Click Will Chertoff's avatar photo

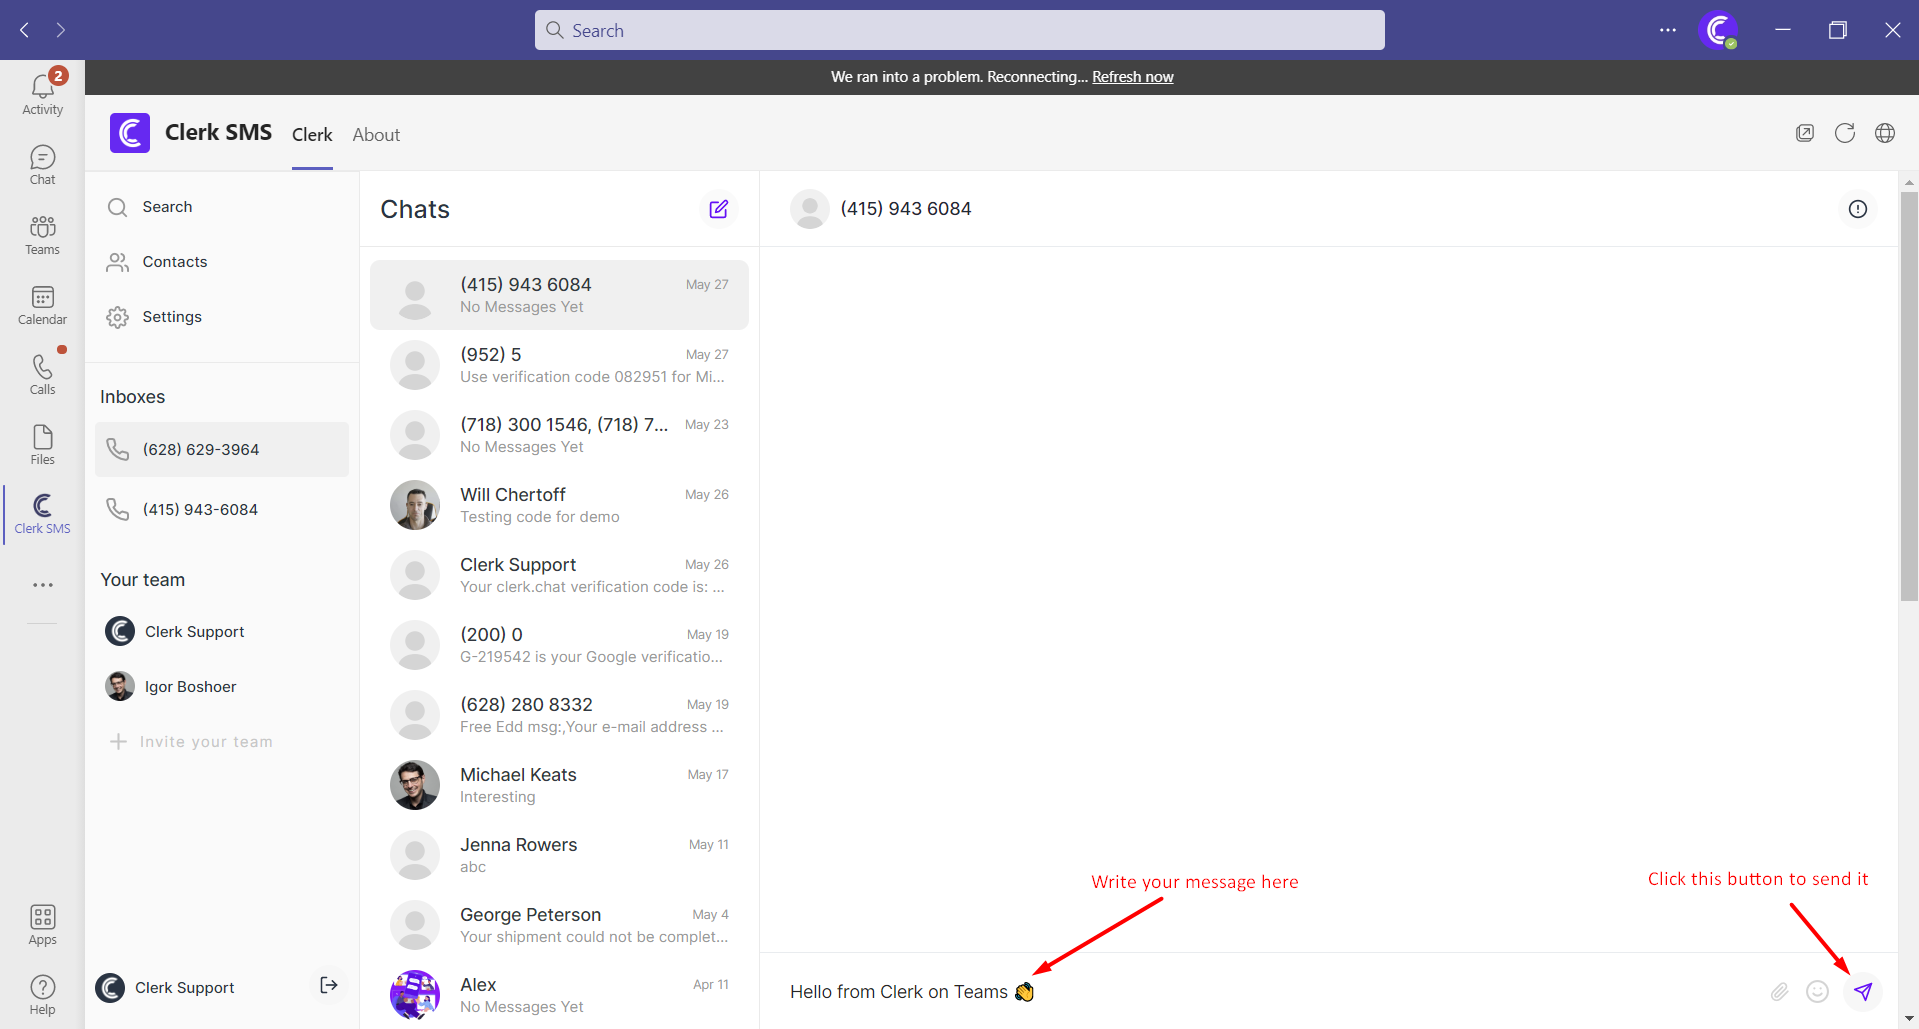tap(415, 505)
